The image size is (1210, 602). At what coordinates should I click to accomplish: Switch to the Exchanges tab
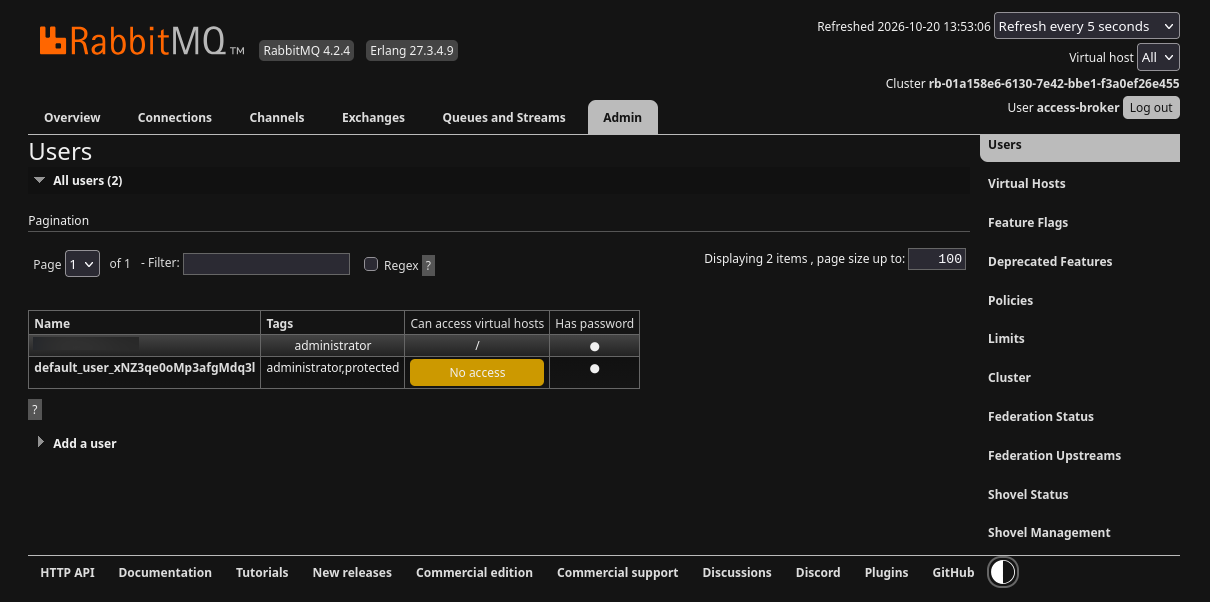click(x=373, y=117)
